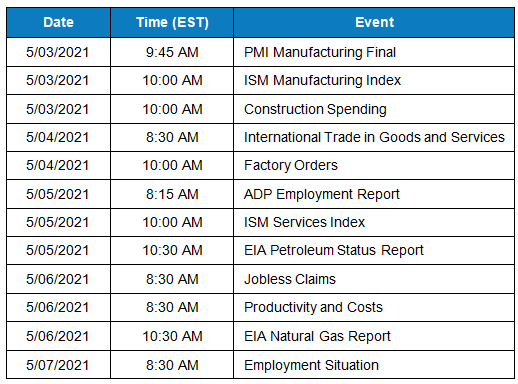Click the 8:15 AM time cell
The height and width of the screenshot is (384, 518).
click(172, 194)
